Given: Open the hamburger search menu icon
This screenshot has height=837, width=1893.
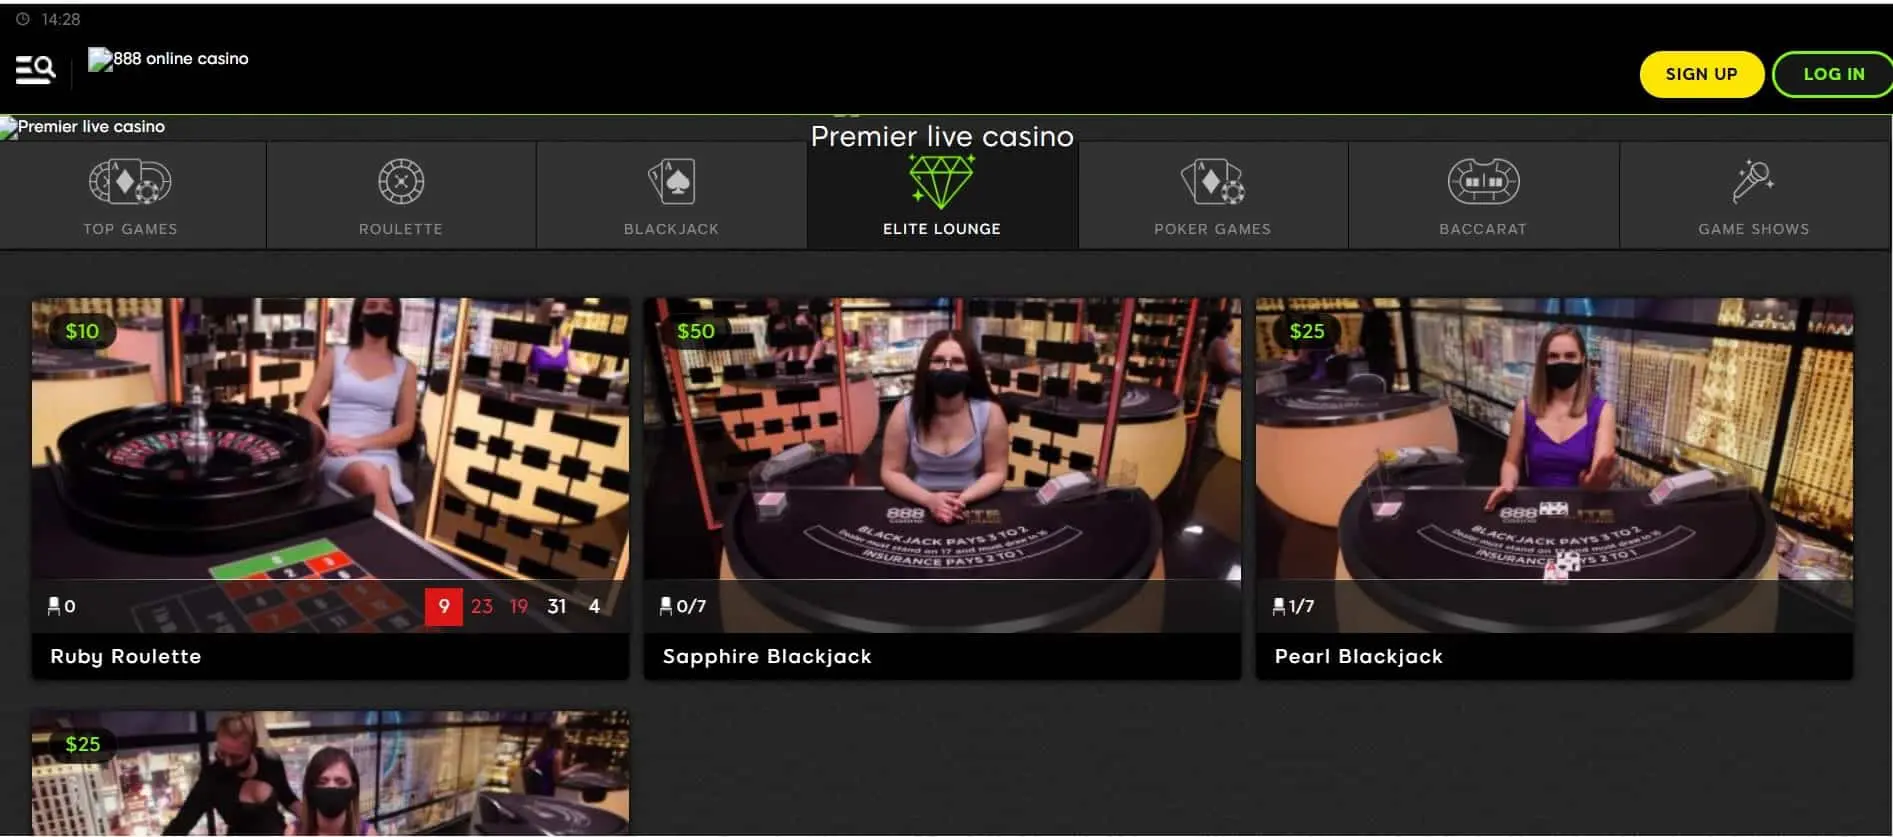Looking at the screenshot, I should (x=35, y=69).
